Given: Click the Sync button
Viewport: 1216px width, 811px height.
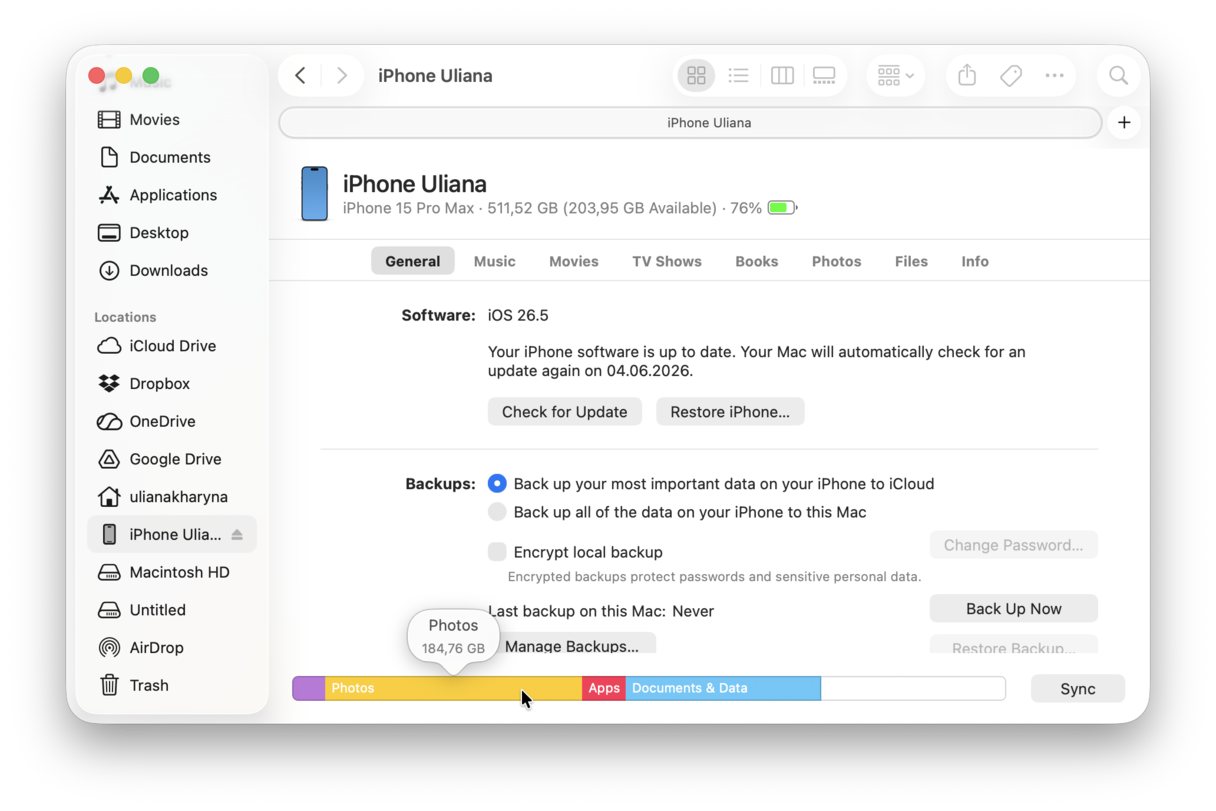Looking at the screenshot, I should click(x=1077, y=688).
